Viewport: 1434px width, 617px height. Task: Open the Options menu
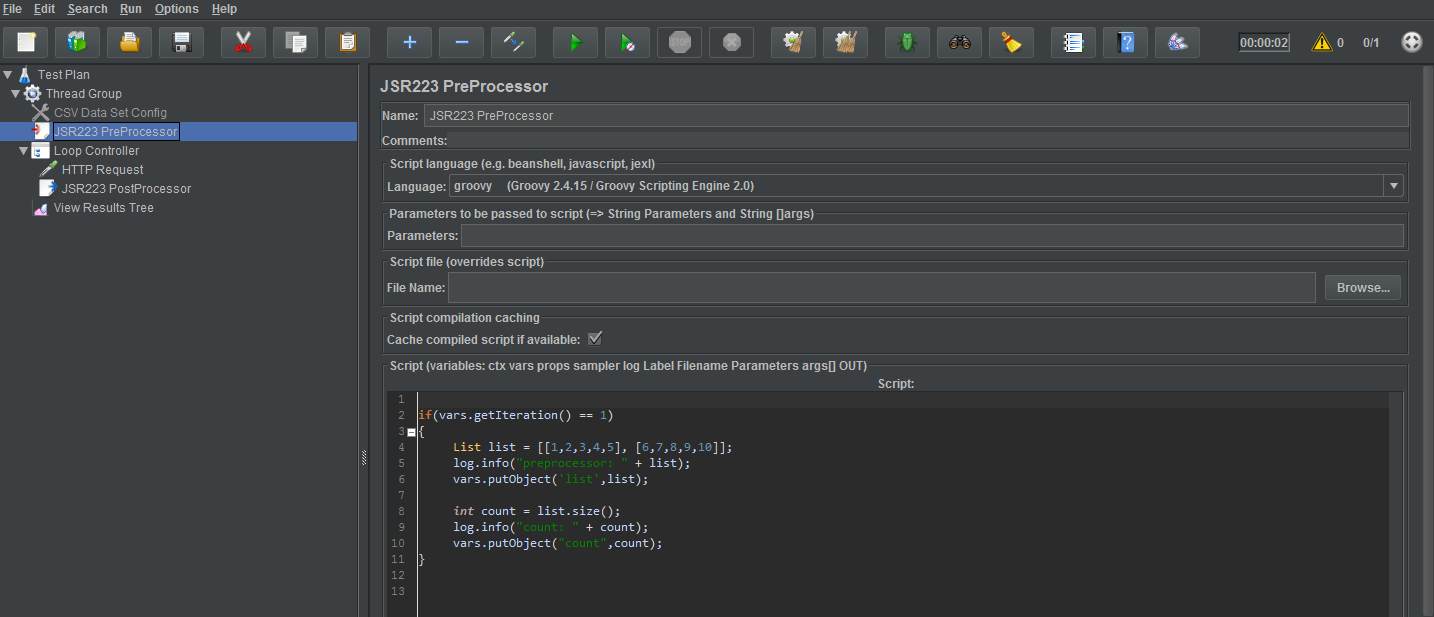[x=177, y=9]
